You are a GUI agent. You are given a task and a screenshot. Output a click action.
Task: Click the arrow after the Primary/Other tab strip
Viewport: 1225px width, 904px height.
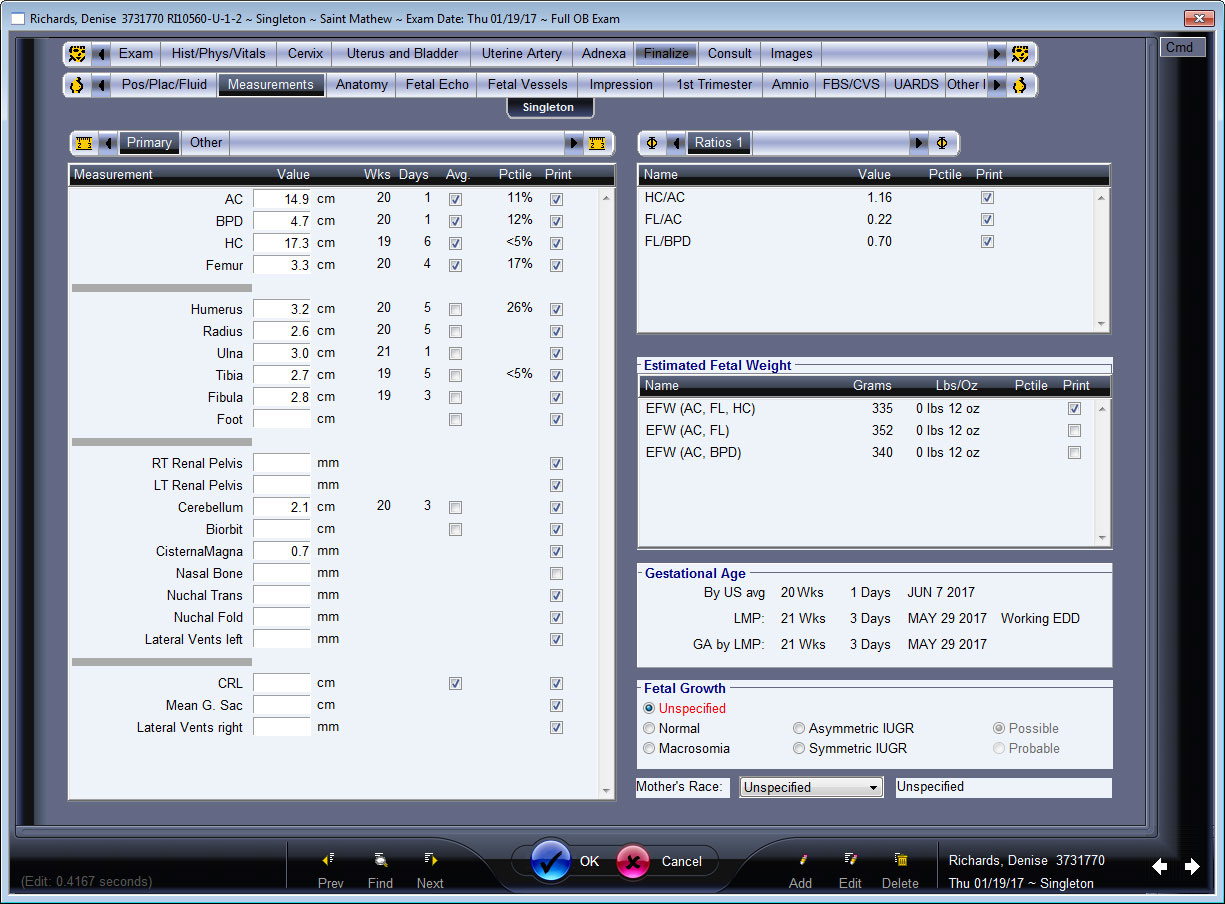click(x=573, y=143)
